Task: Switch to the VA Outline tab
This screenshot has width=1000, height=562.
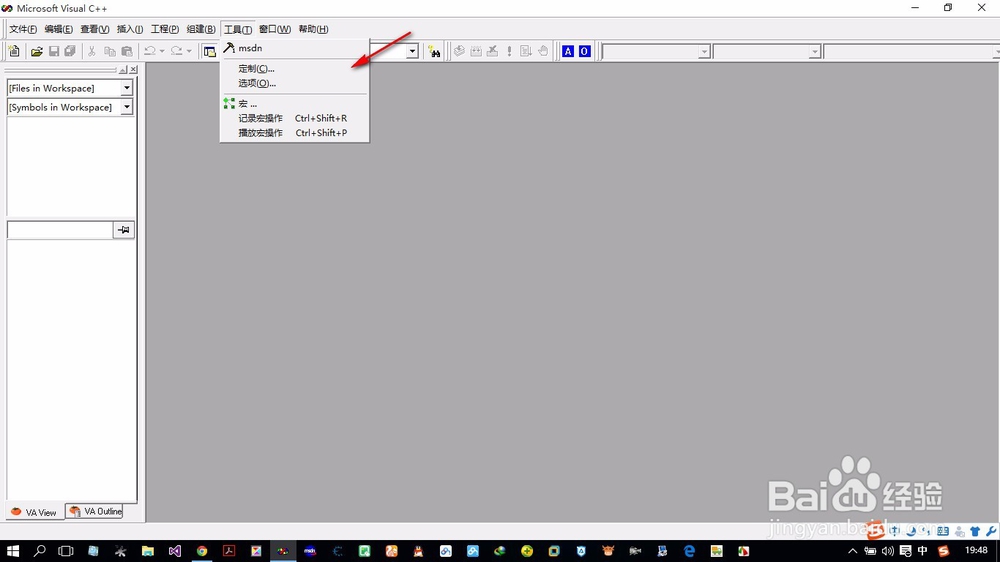Action: pos(94,512)
